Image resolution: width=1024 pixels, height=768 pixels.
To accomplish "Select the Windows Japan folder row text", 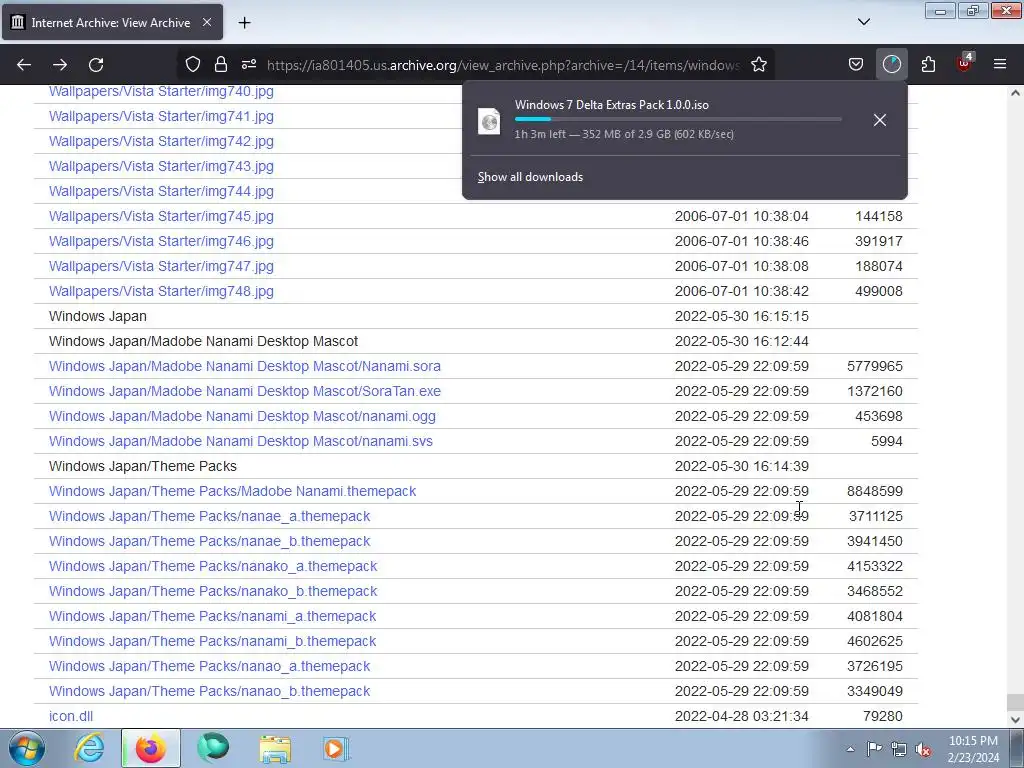I will click(x=97, y=316).
